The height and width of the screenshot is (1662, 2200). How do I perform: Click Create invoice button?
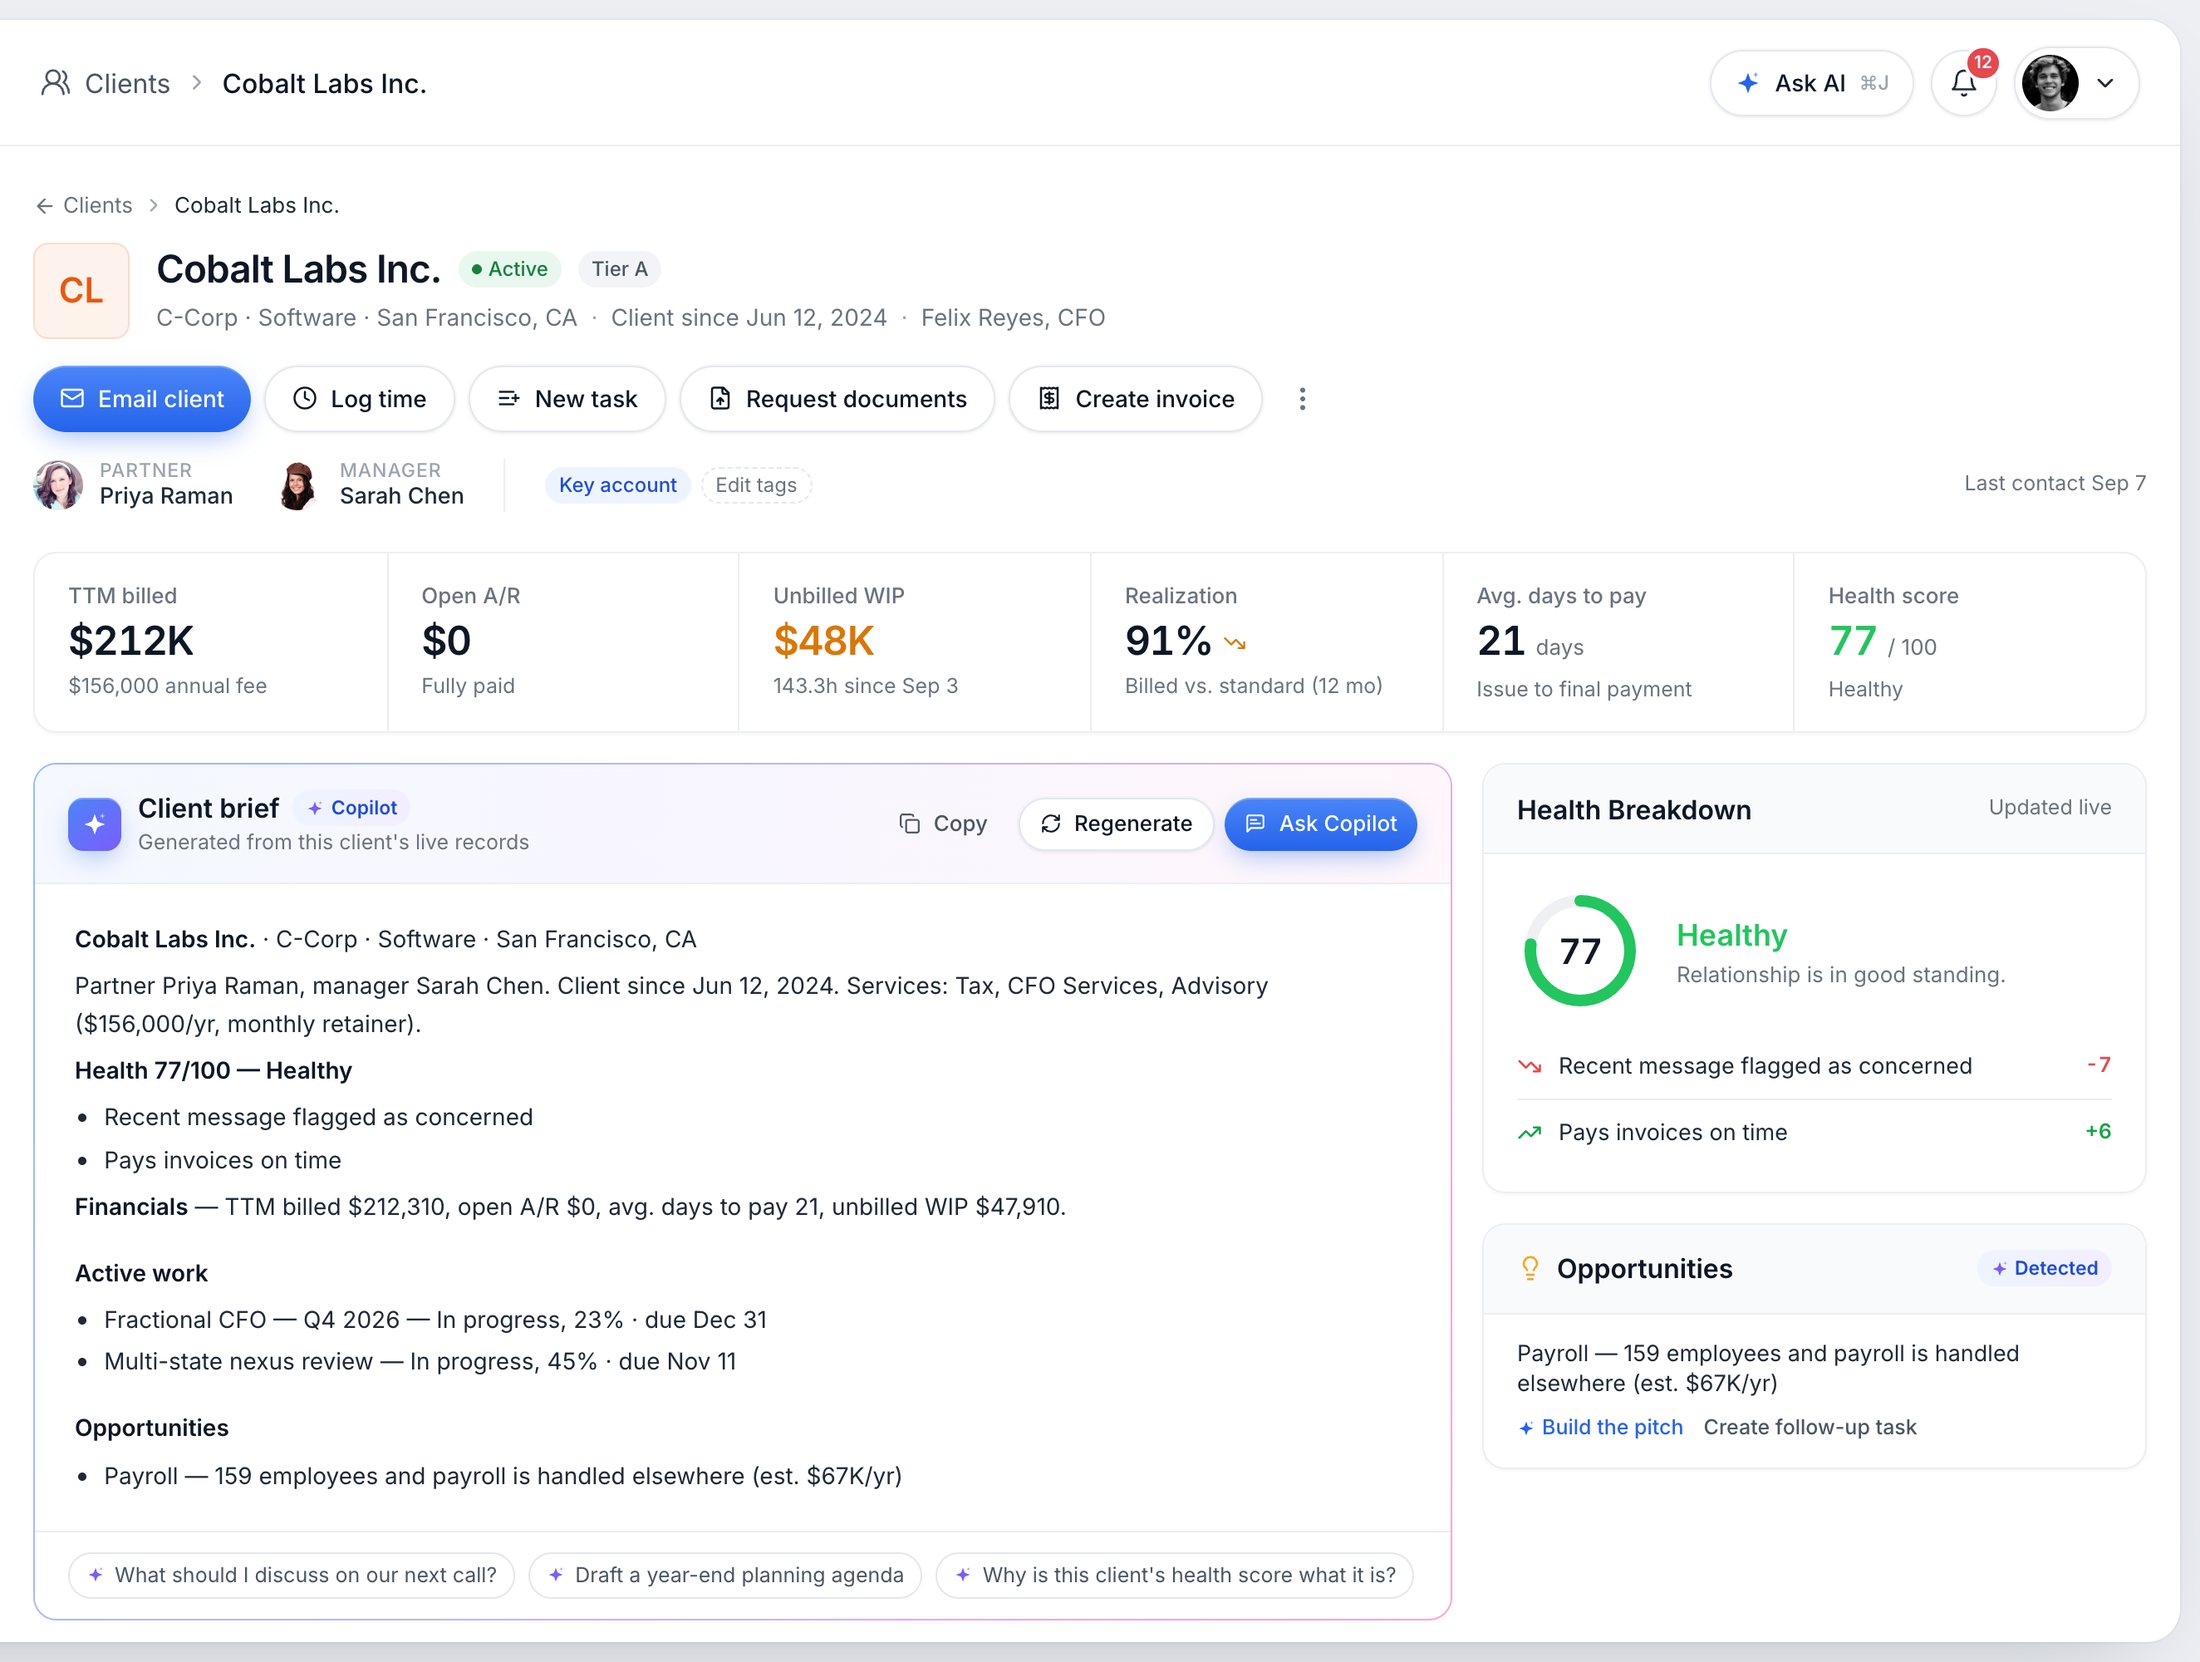pos(1135,399)
